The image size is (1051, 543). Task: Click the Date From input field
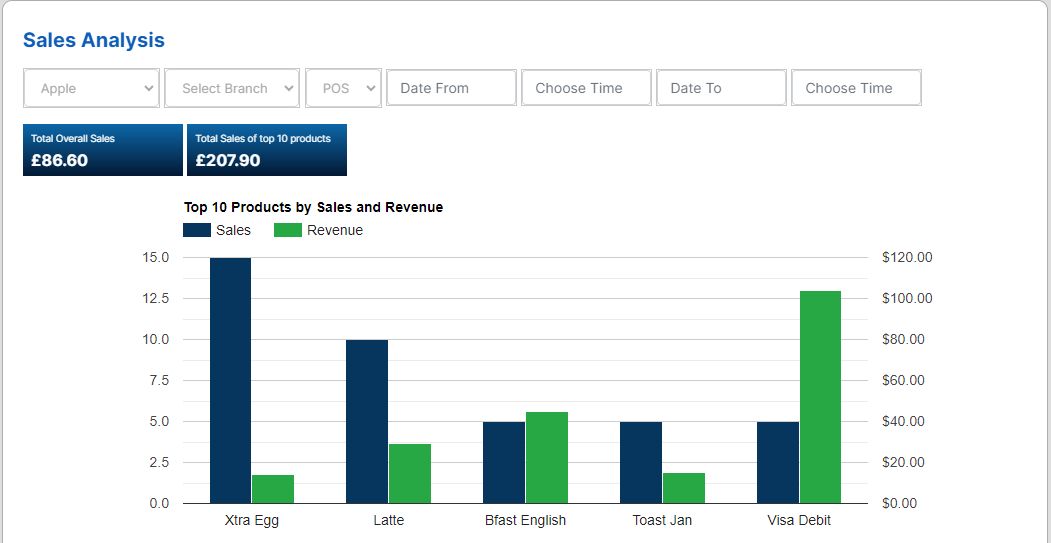pos(451,88)
